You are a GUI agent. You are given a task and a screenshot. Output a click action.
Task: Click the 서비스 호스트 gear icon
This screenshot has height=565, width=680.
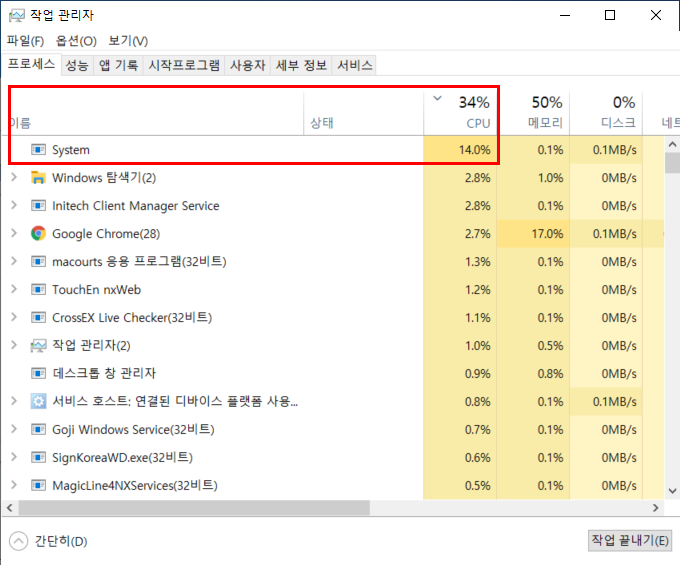click(x=38, y=401)
